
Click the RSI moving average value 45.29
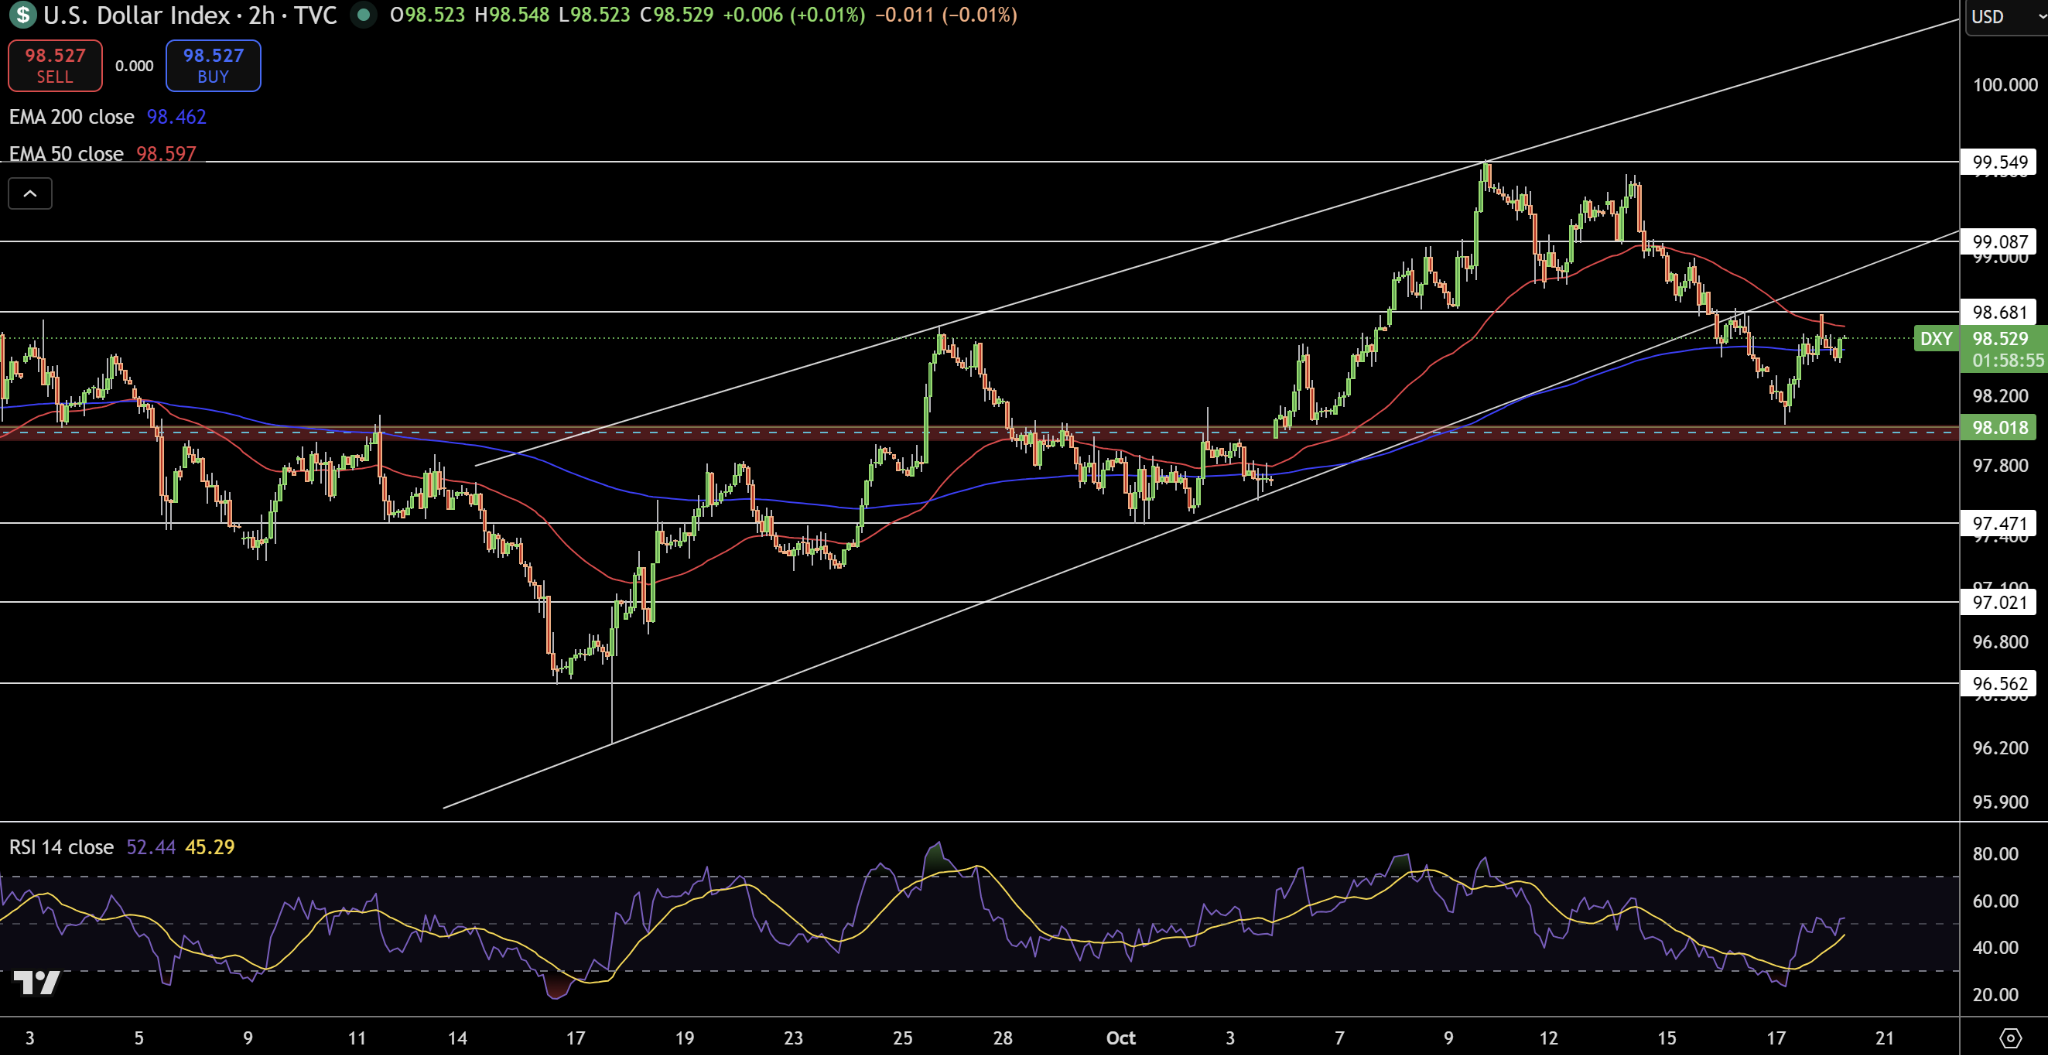pos(210,847)
